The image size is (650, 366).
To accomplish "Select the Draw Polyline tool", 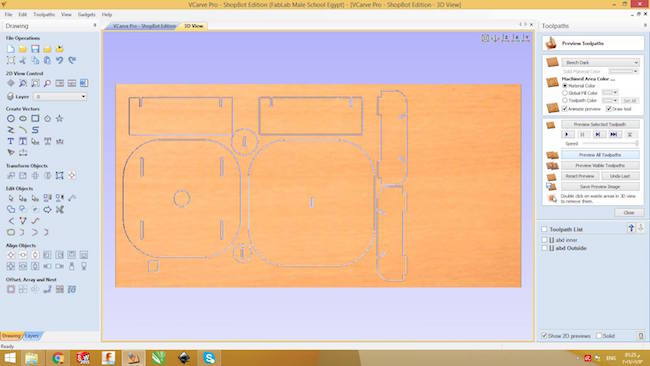I will coord(11,130).
